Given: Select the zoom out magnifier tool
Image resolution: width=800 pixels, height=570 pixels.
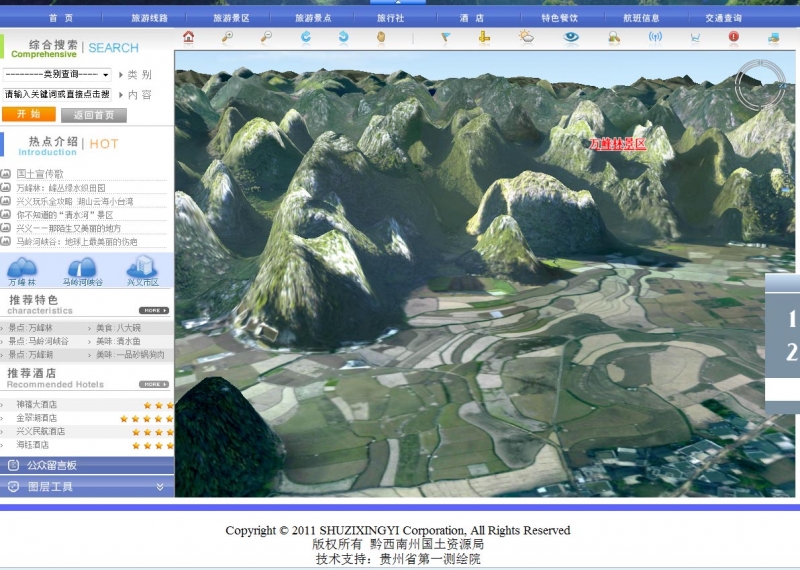Looking at the screenshot, I should point(266,37).
